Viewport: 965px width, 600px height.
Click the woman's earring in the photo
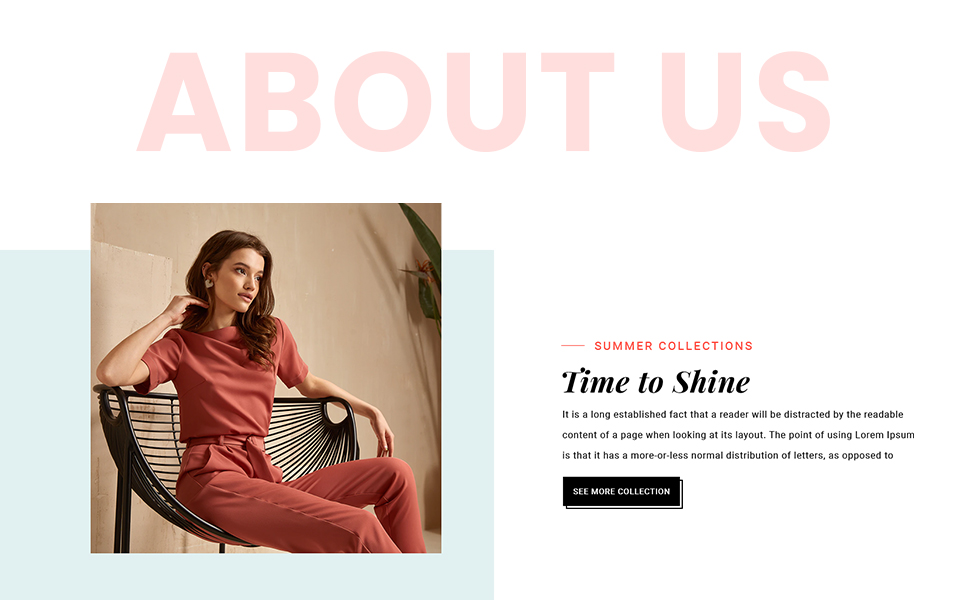pos(209,283)
